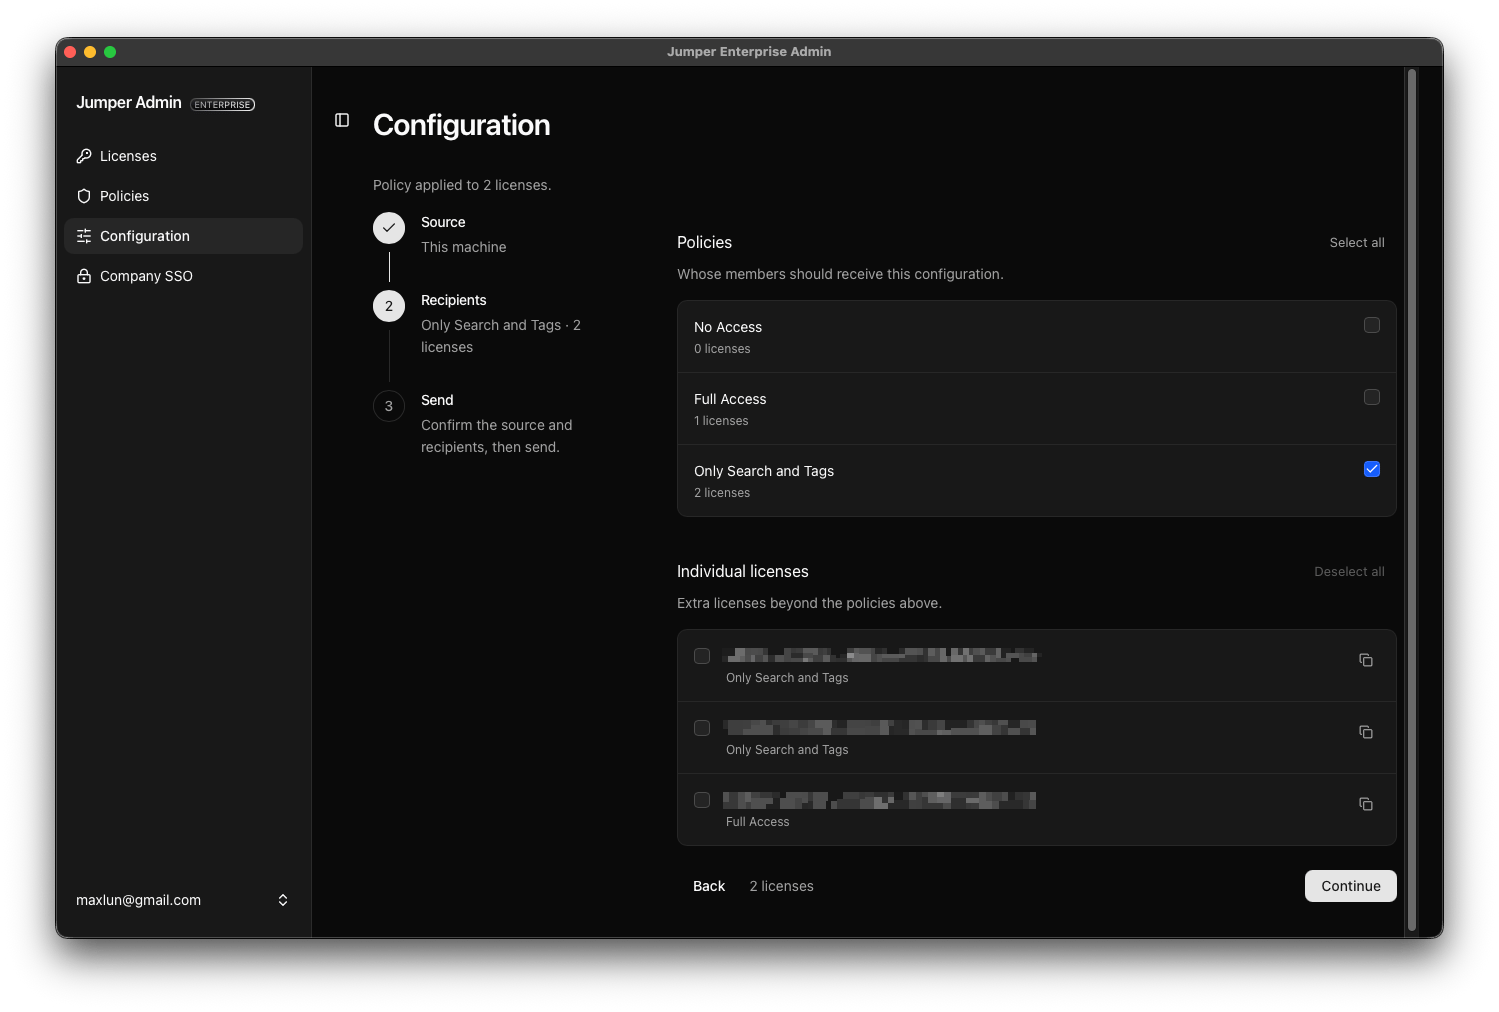
Task: Click the Source step checkmark circle
Action: pos(389,228)
